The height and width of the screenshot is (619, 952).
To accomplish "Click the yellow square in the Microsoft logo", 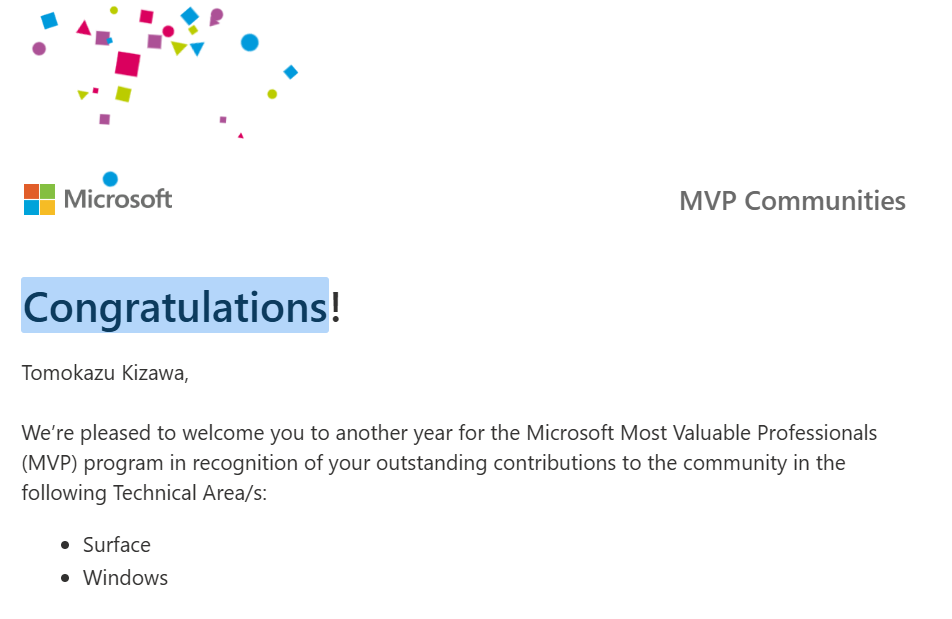I will click(47, 208).
